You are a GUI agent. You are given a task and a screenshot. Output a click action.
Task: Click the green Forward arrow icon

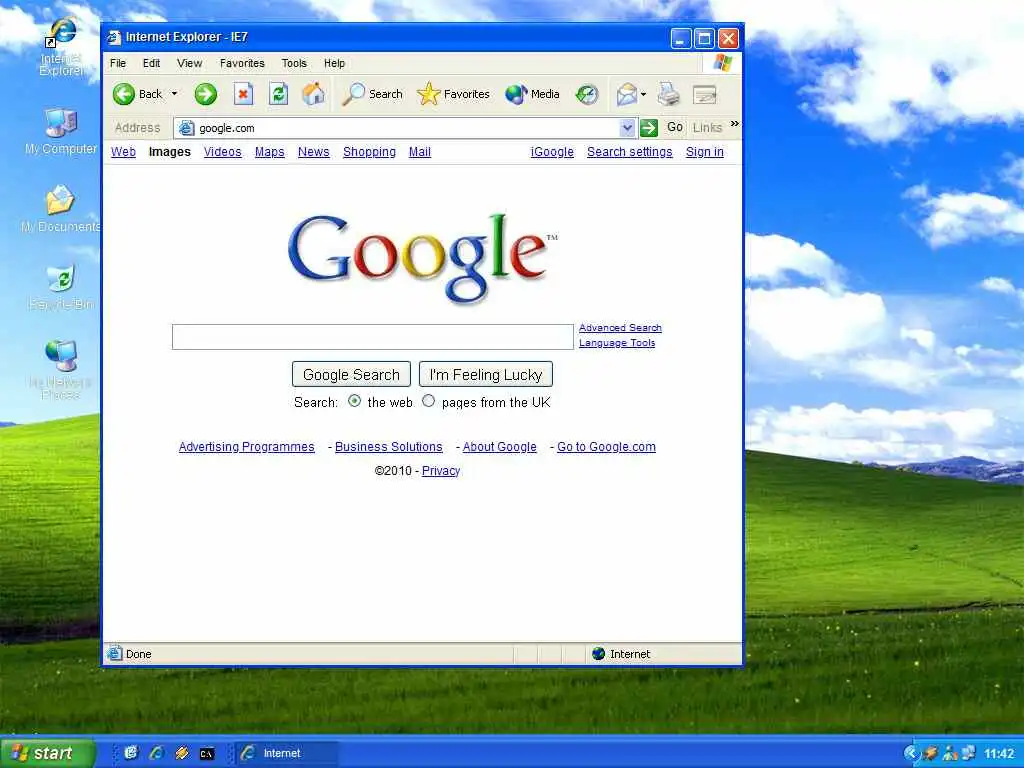point(206,94)
